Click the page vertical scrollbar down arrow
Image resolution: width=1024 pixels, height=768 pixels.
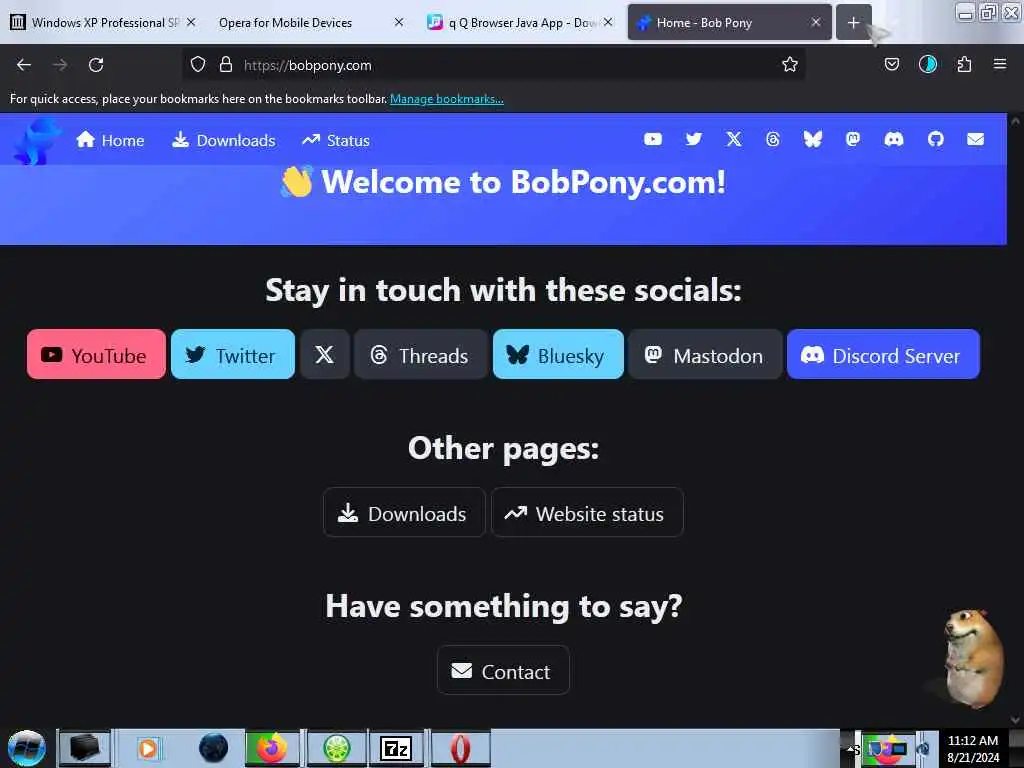(1016, 719)
